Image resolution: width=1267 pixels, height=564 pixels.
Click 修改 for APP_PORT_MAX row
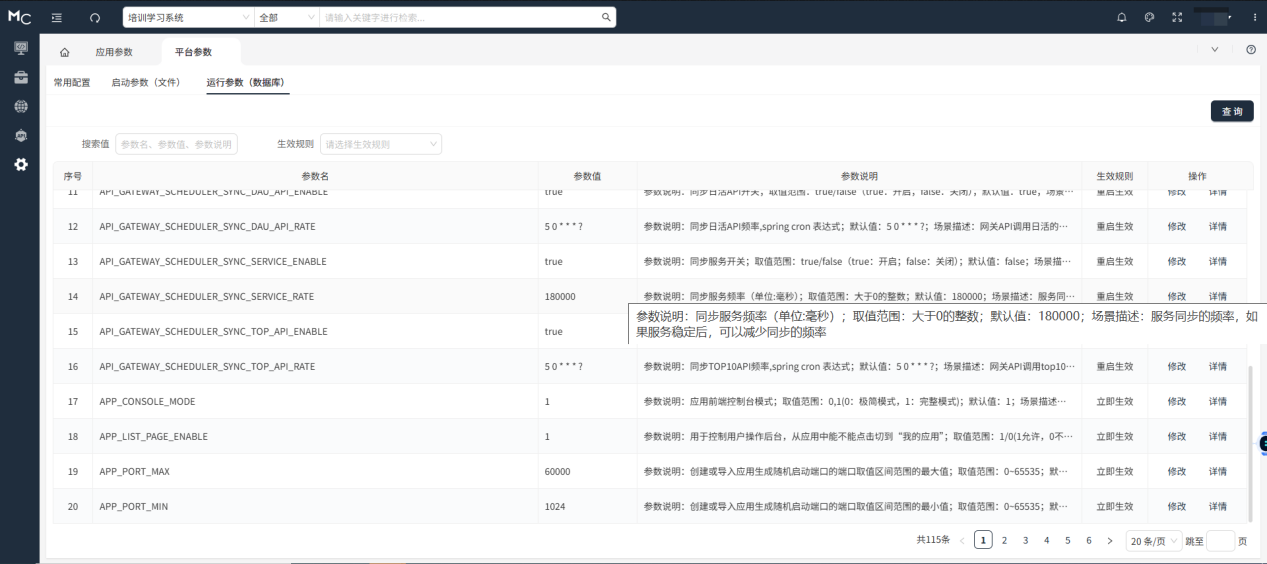pos(1177,471)
